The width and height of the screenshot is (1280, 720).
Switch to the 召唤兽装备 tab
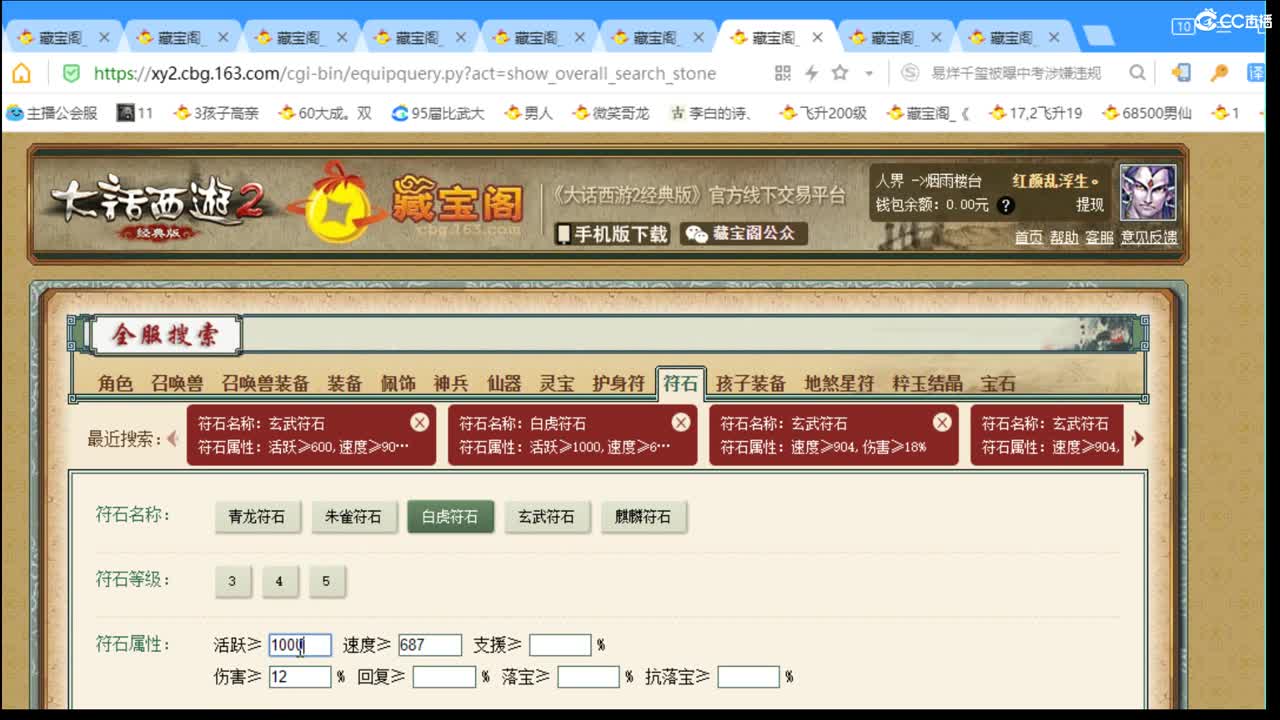265,384
